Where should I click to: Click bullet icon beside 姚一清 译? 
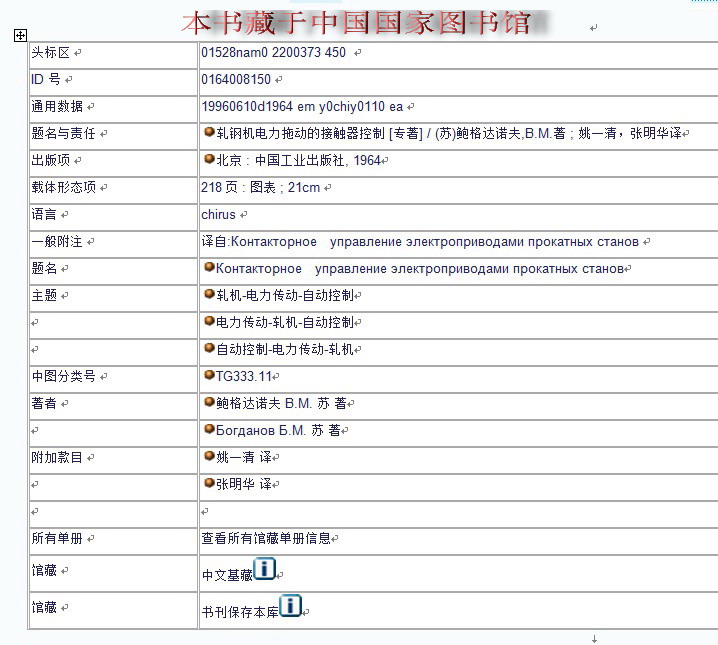pos(209,456)
